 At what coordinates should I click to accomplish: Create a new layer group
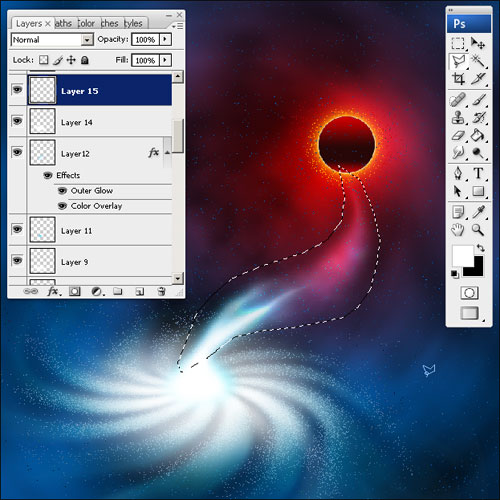coord(117,291)
